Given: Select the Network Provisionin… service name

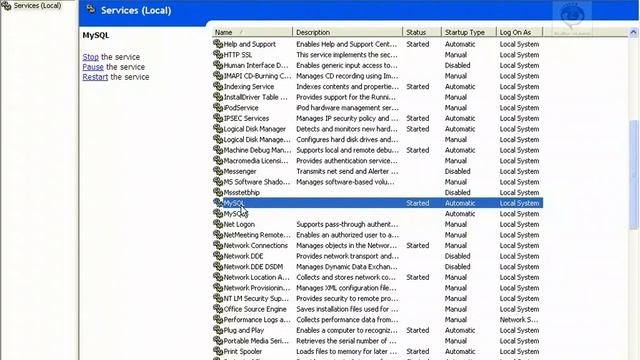Looking at the screenshot, I should pos(257,288).
